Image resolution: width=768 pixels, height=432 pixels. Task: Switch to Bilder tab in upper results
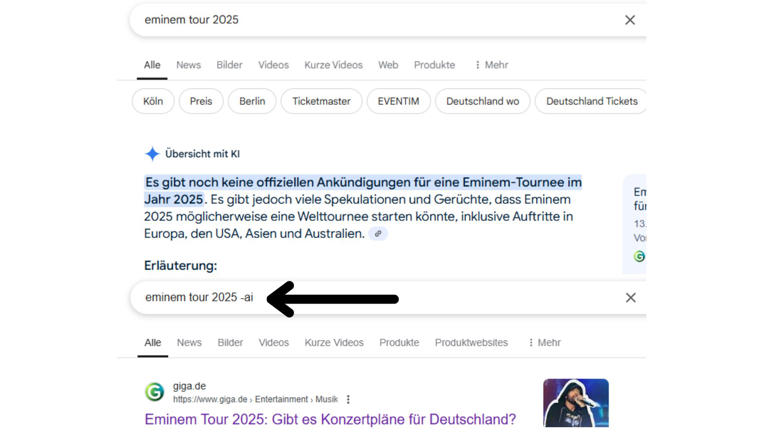229,65
